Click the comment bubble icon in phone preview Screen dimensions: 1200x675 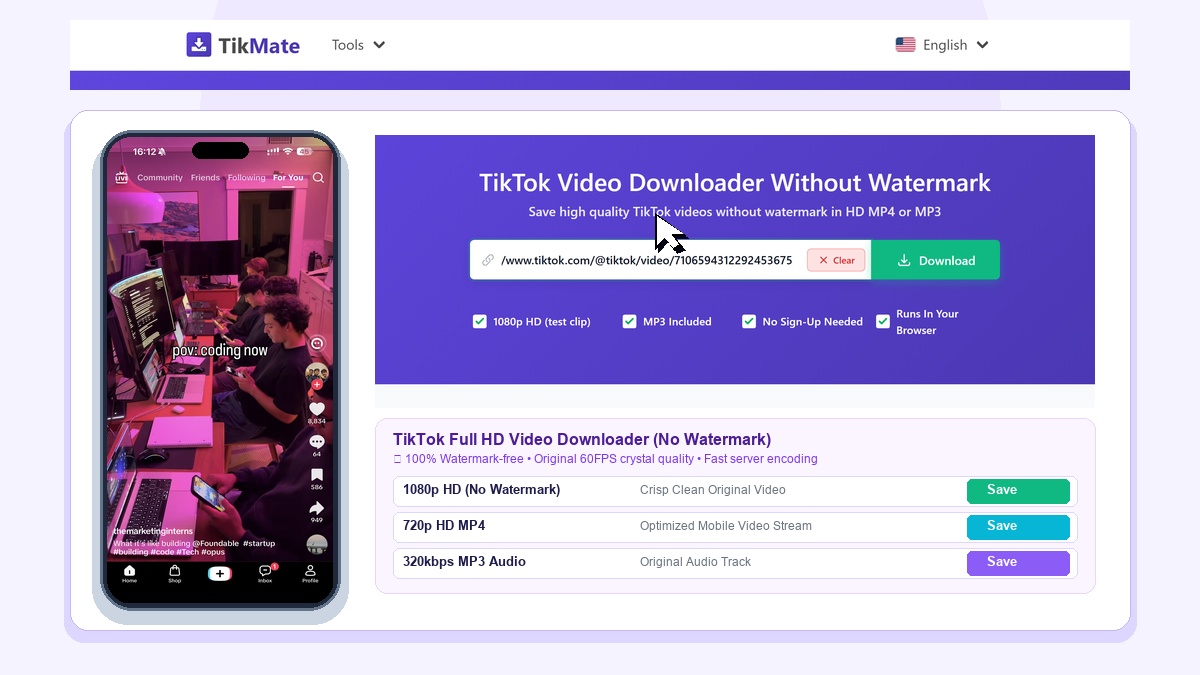tap(317, 442)
